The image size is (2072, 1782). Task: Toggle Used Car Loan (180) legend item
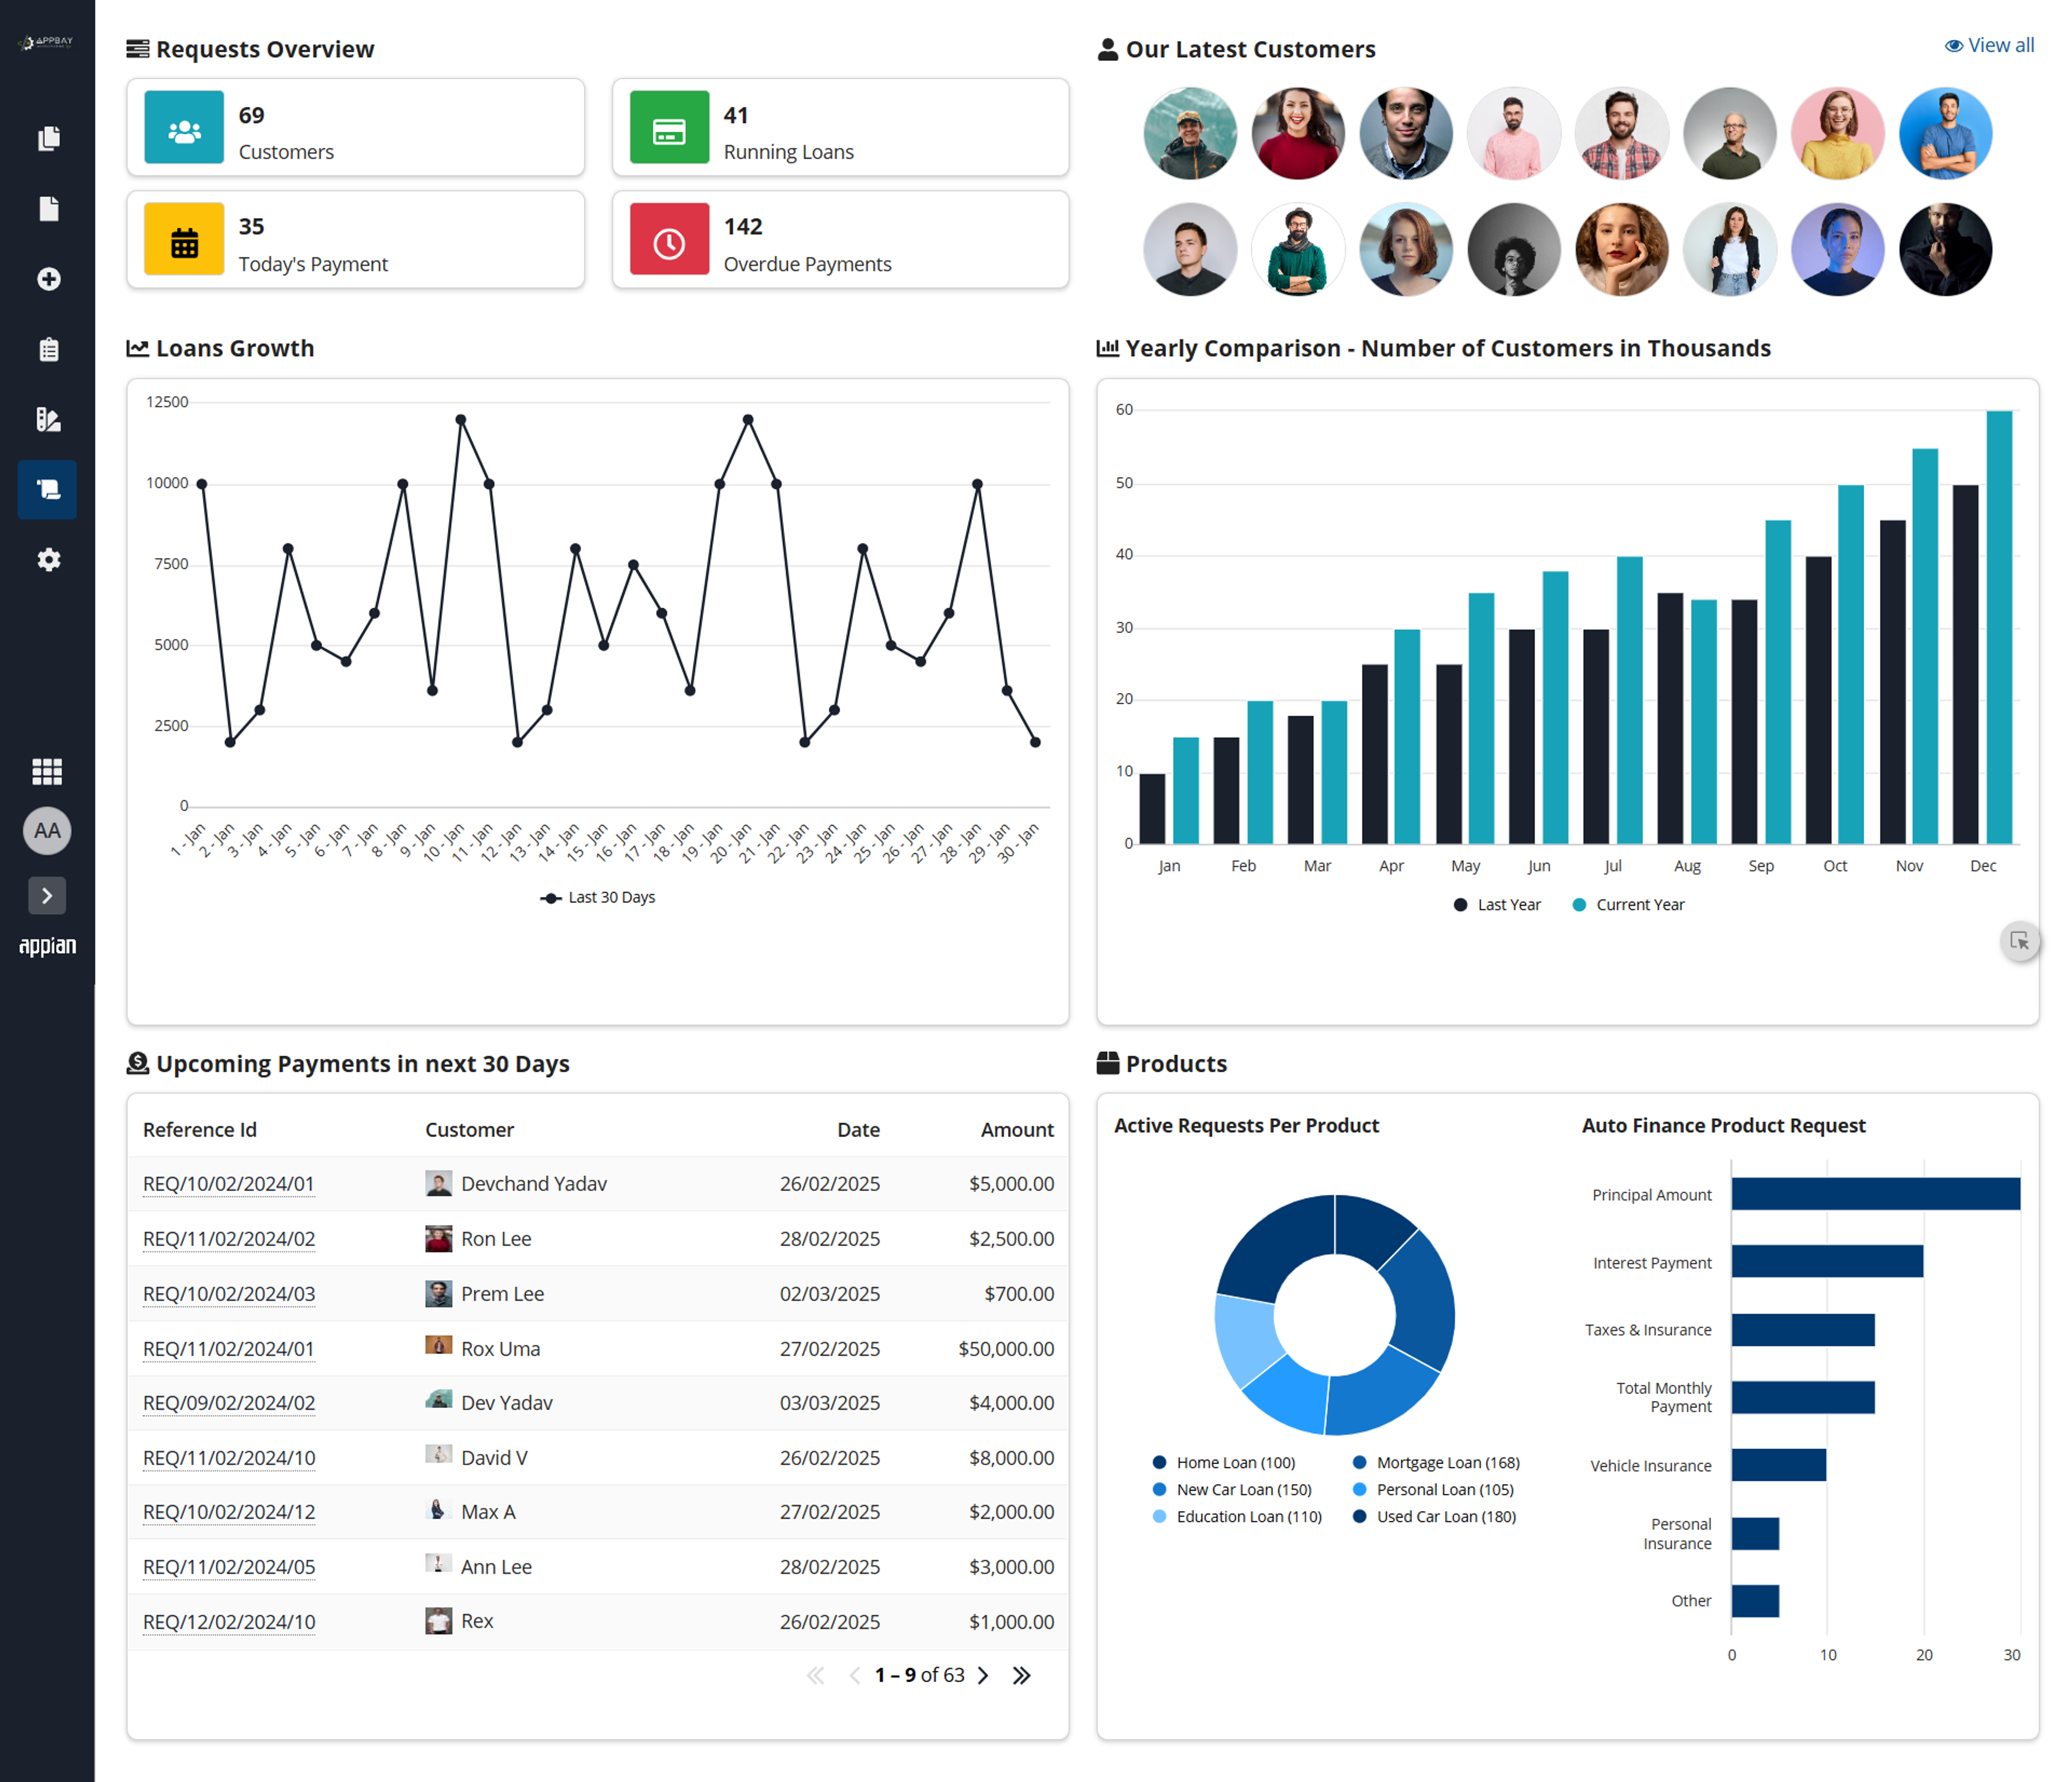1434,1516
